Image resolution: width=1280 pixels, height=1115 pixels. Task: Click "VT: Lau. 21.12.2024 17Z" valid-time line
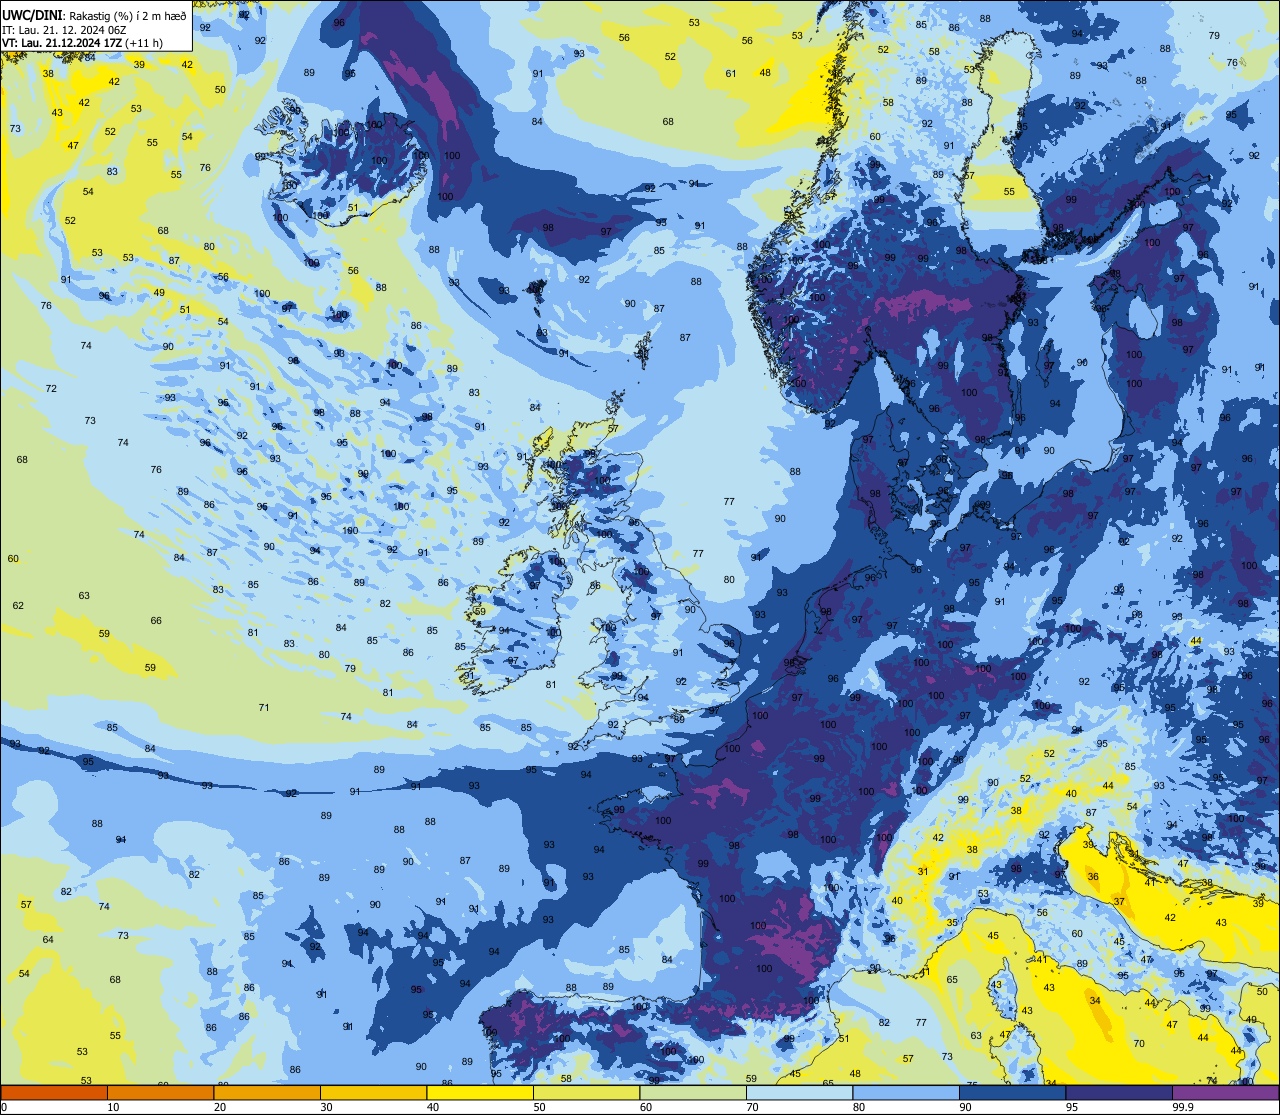pyautogui.click(x=63, y=42)
